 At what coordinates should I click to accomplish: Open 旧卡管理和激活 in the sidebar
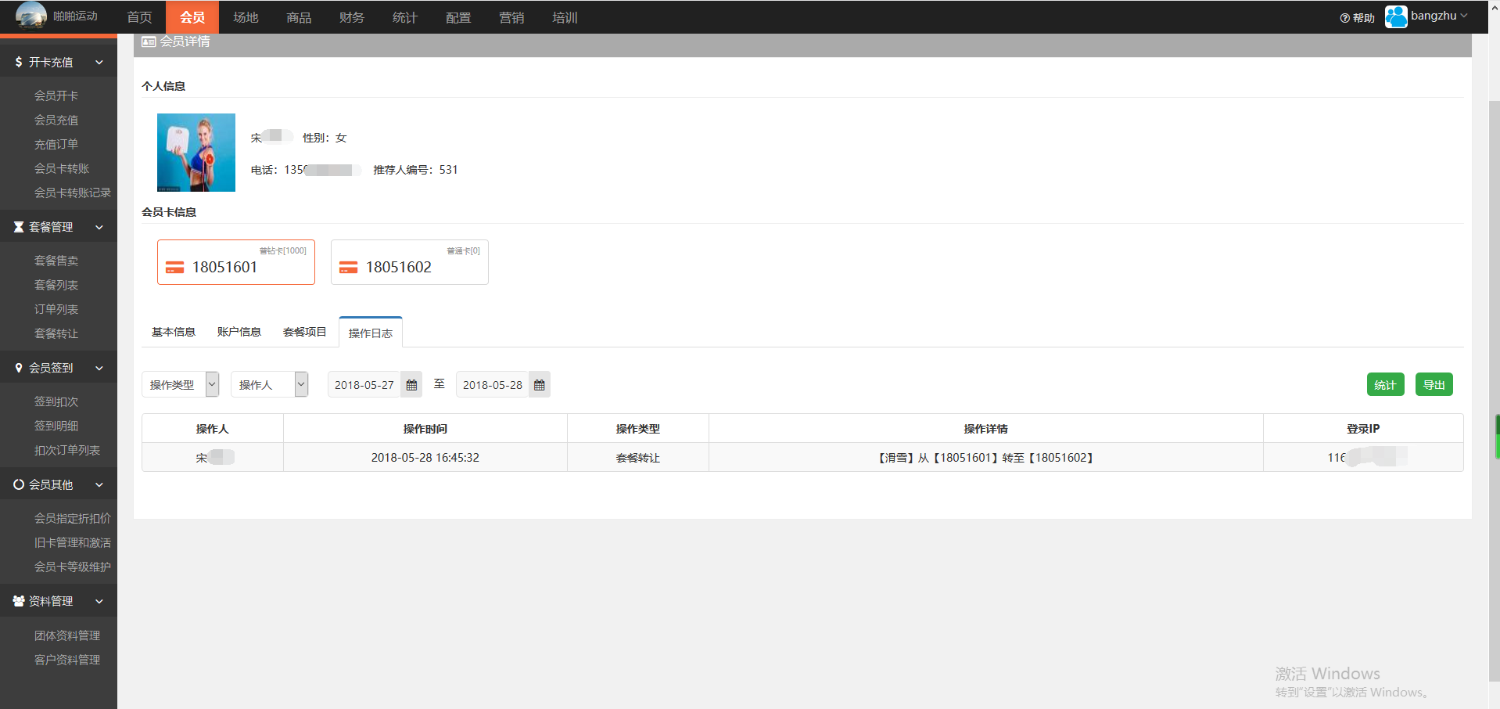click(73, 543)
